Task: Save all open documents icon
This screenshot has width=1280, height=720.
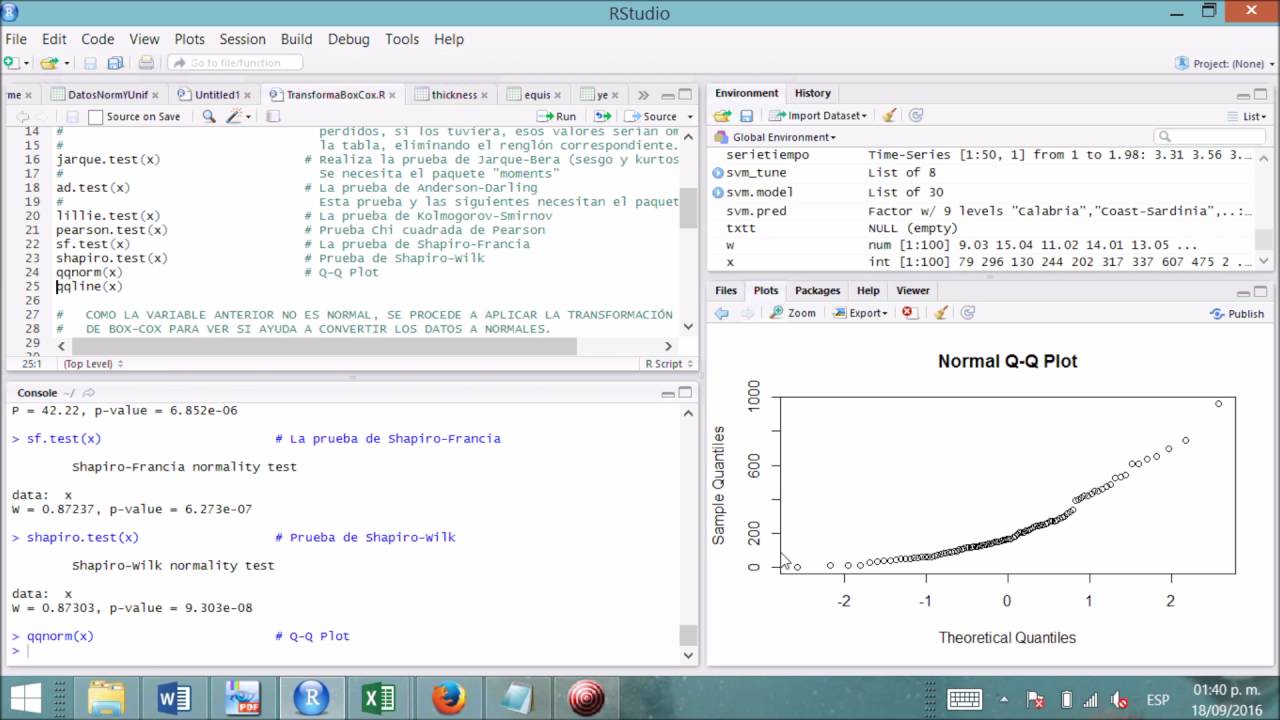Action: click(x=115, y=63)
